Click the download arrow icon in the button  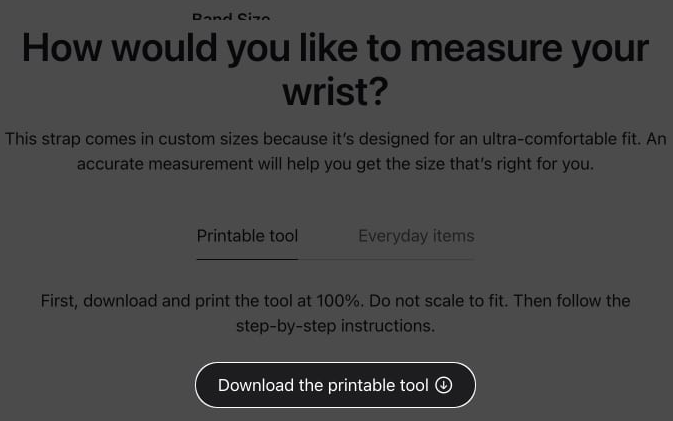pyautogui.click(x=443, y=385)
